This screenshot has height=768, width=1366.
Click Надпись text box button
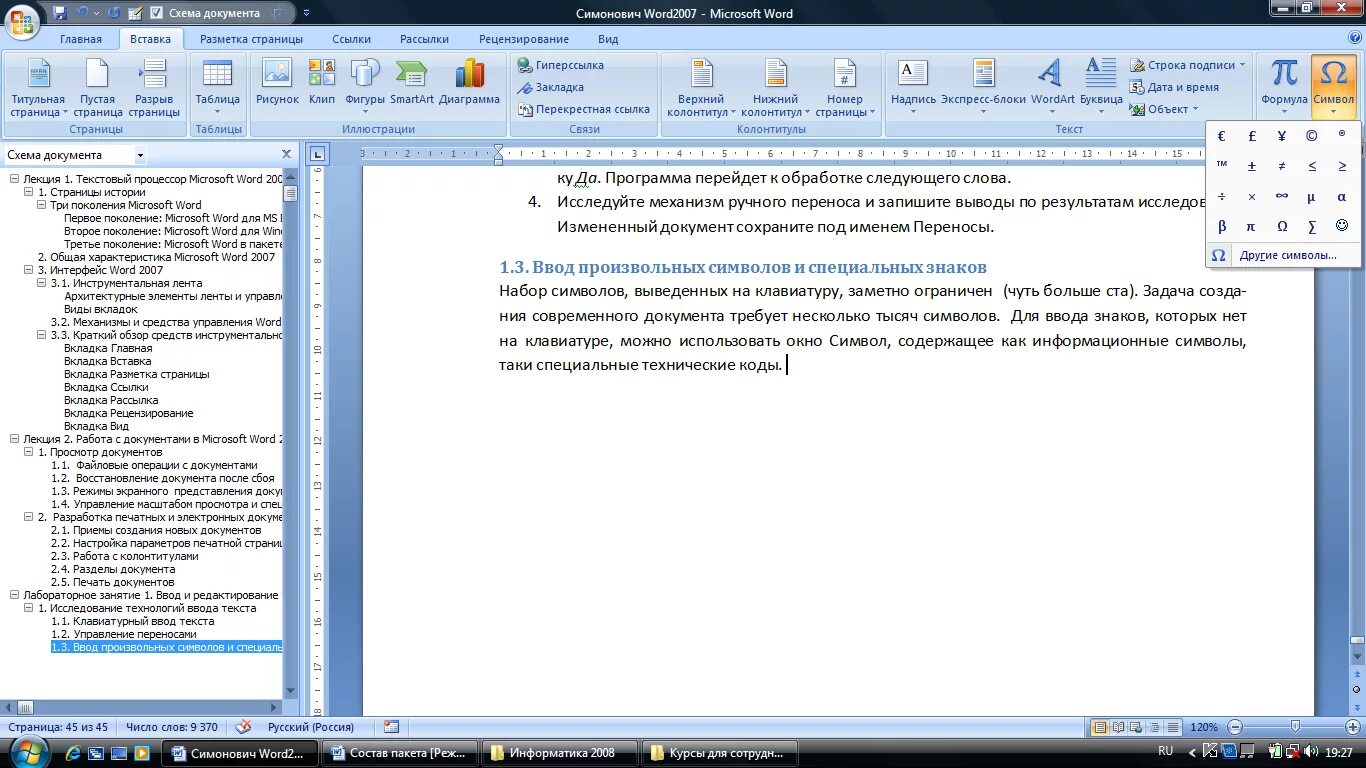click(913, 88)
